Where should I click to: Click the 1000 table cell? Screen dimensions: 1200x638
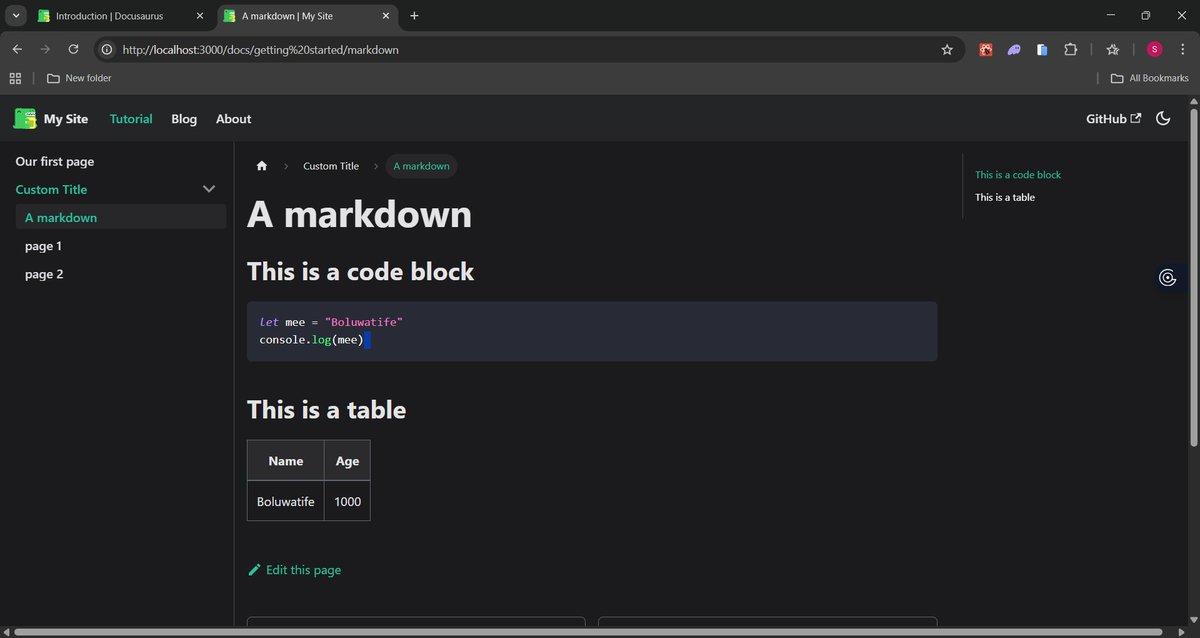[x=347, y=501]
